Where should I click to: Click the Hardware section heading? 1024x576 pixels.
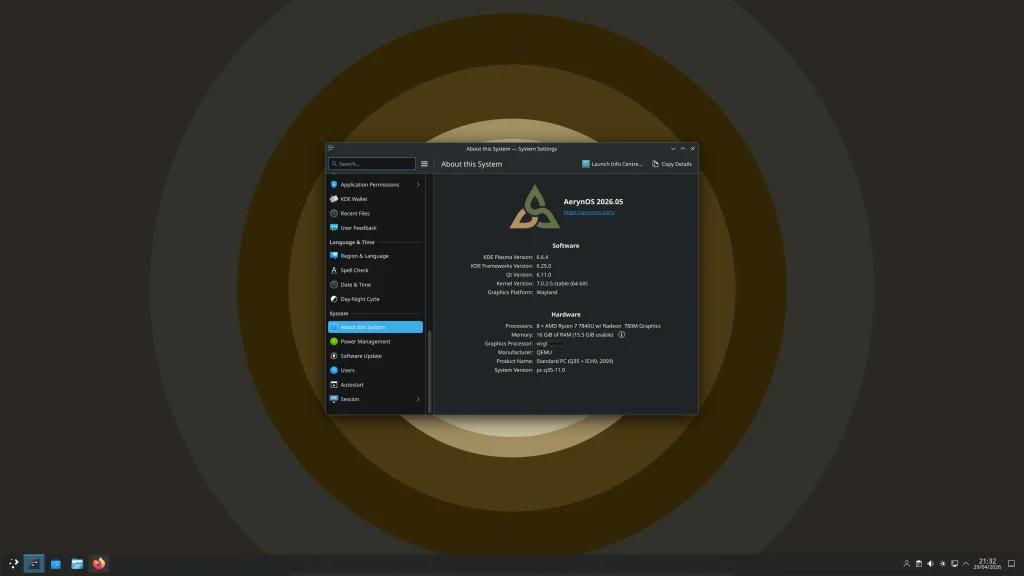[566, 314]
